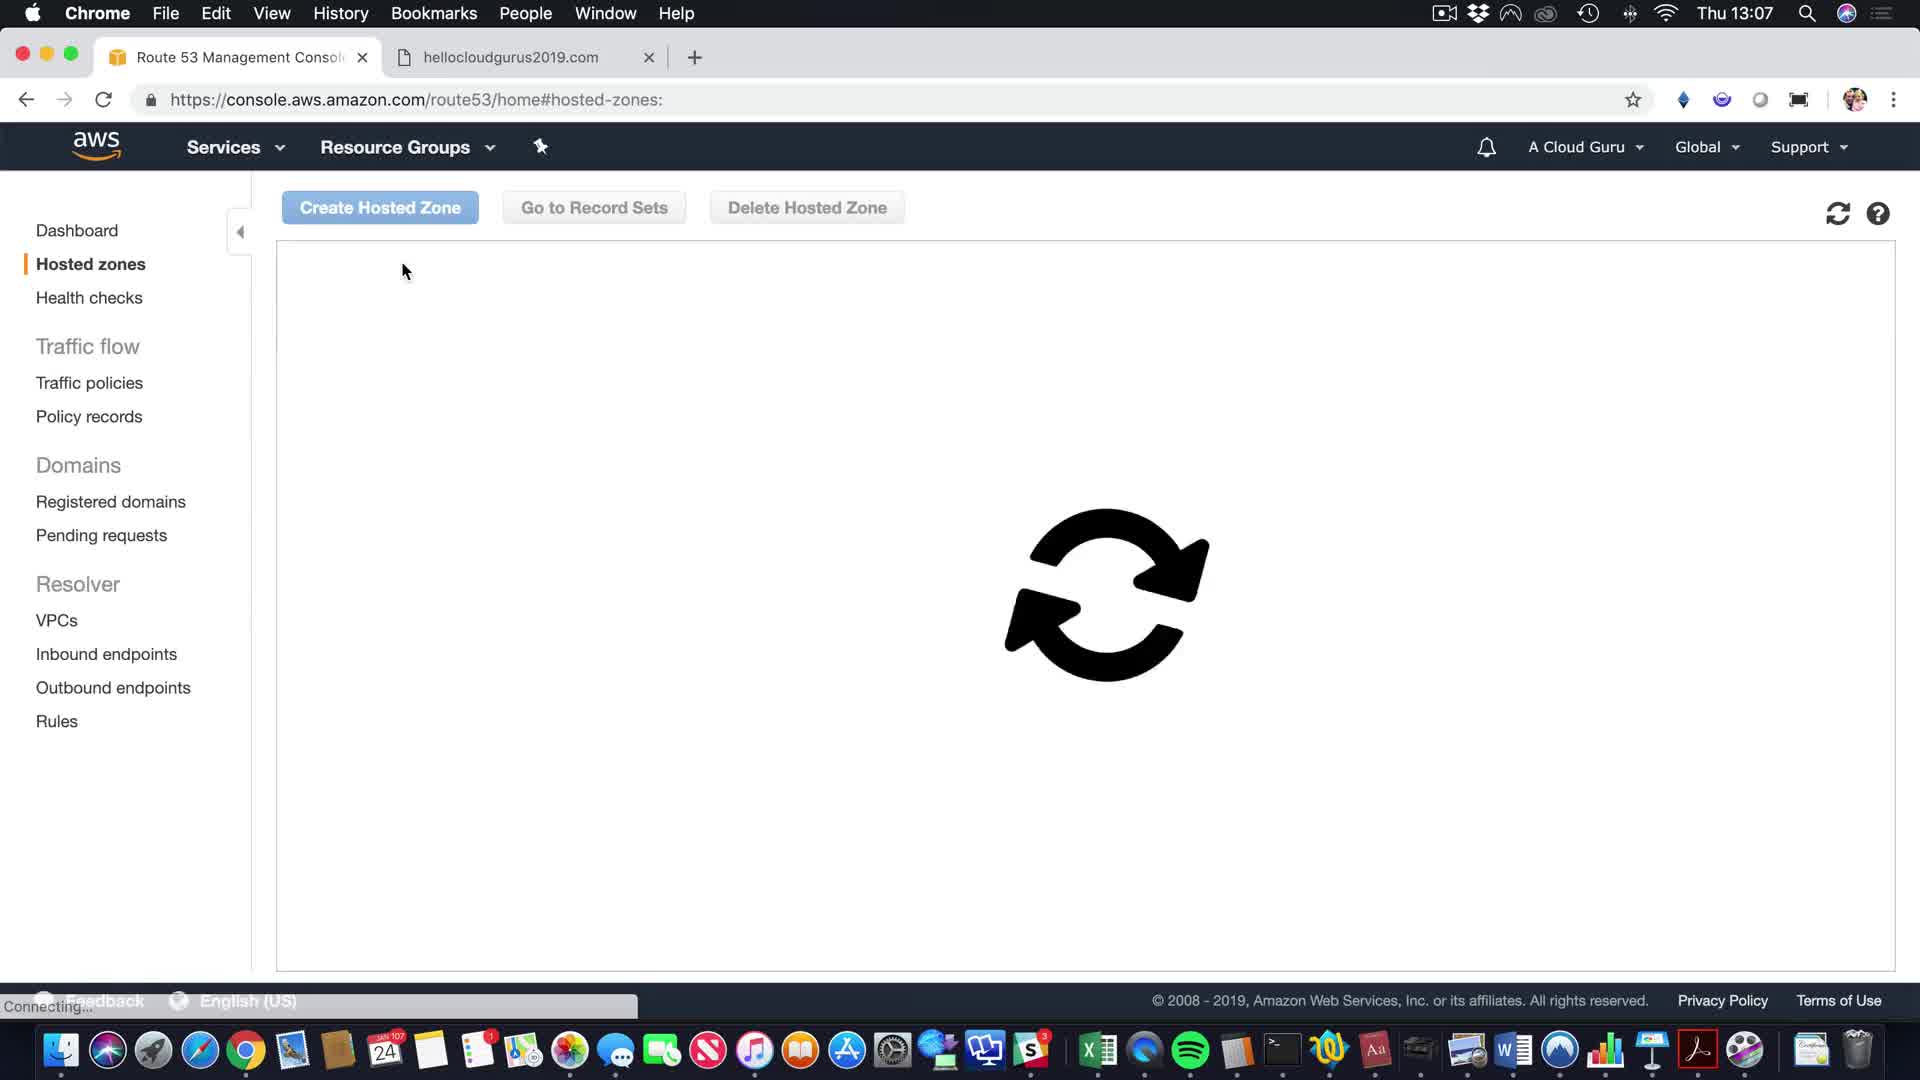This screenshot has height=1080, width=1920.
Task: Open the notifications bell icon
Action: click(1486, 148)
